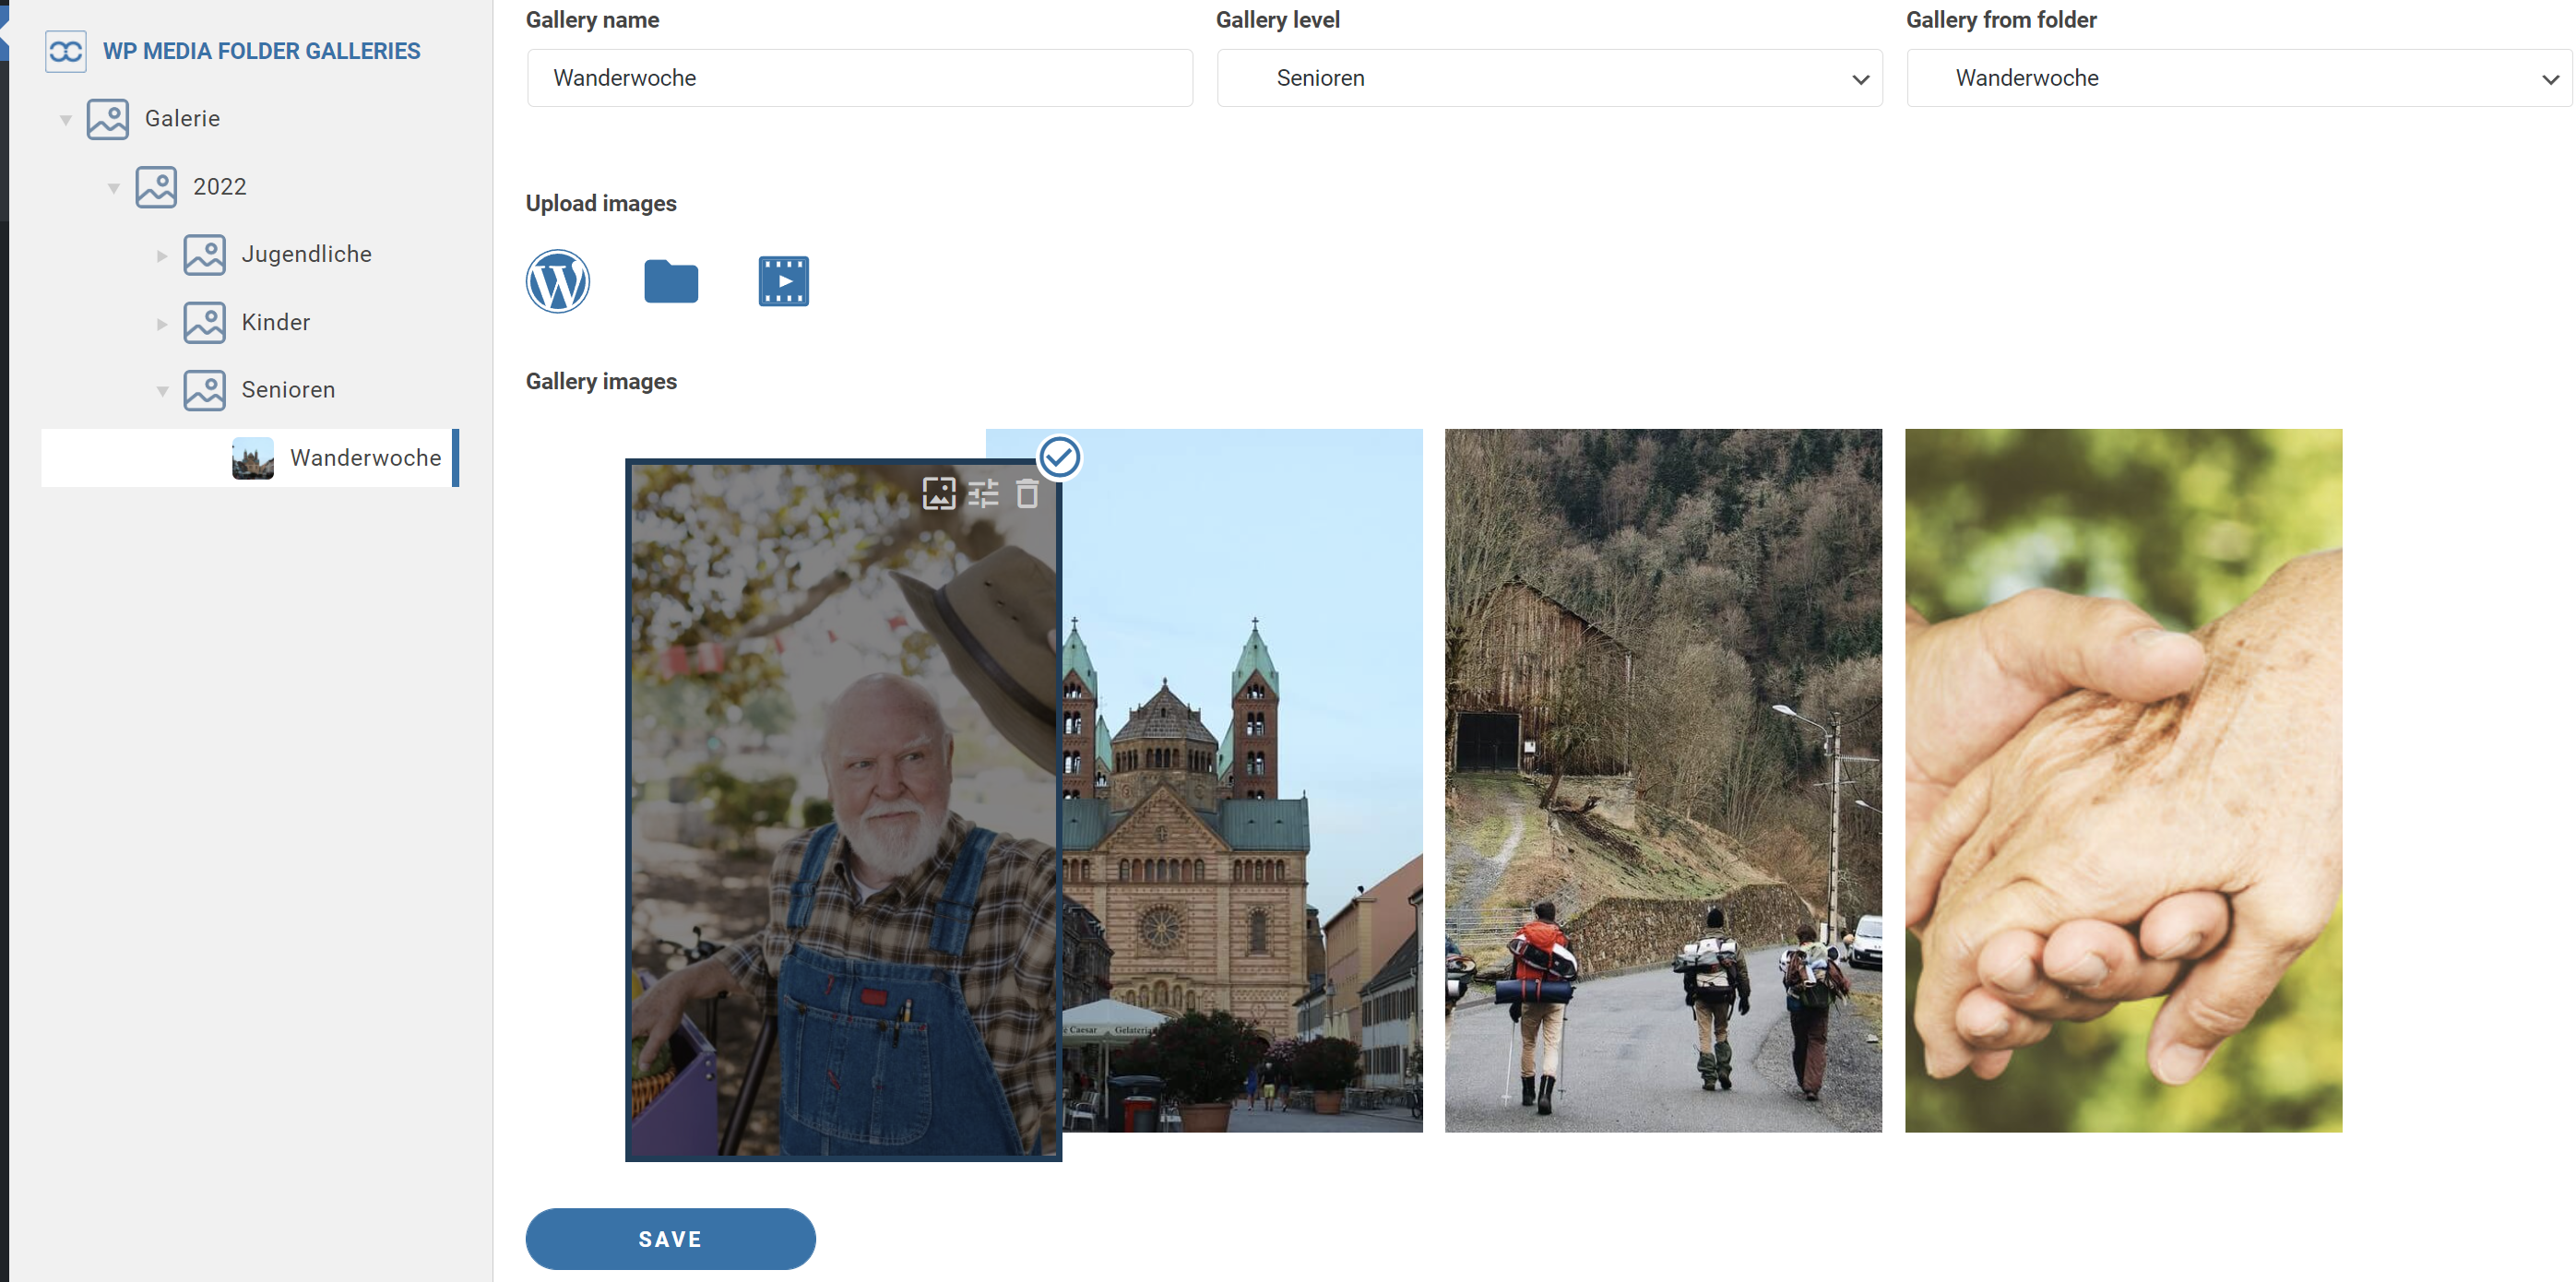The image size is (2576, 1282).
Task: Click the video film-strip upload icon
Action: (x=783, y=281)
